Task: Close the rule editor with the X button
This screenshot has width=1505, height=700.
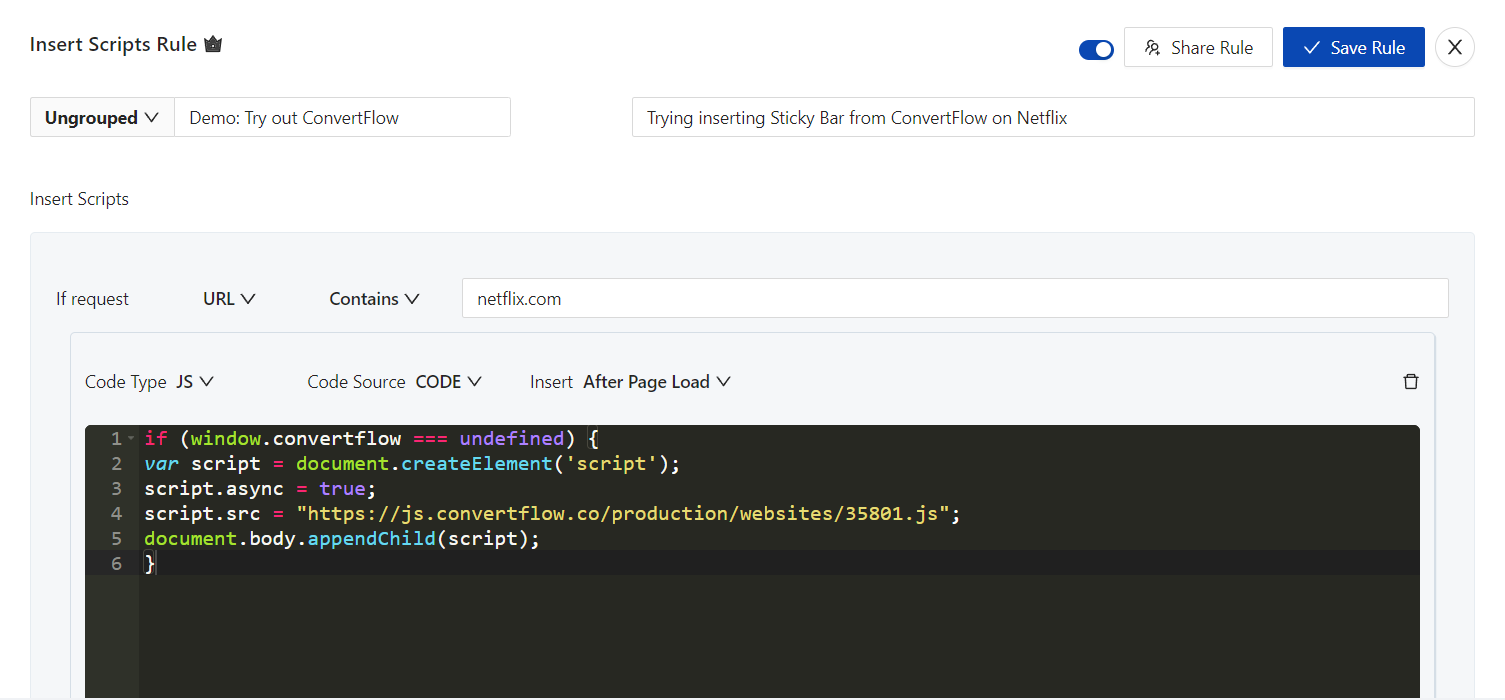Action: 1455,47
